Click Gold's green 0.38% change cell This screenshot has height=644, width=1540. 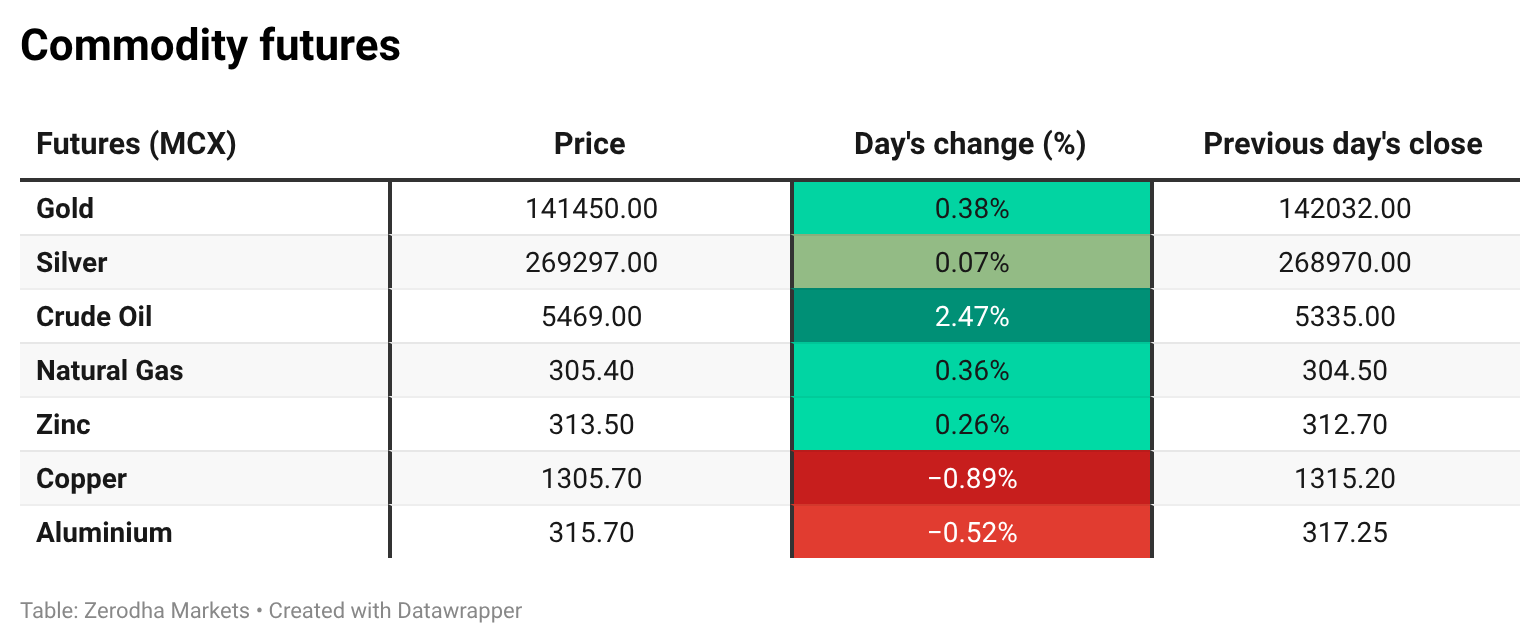pos(971,209)
